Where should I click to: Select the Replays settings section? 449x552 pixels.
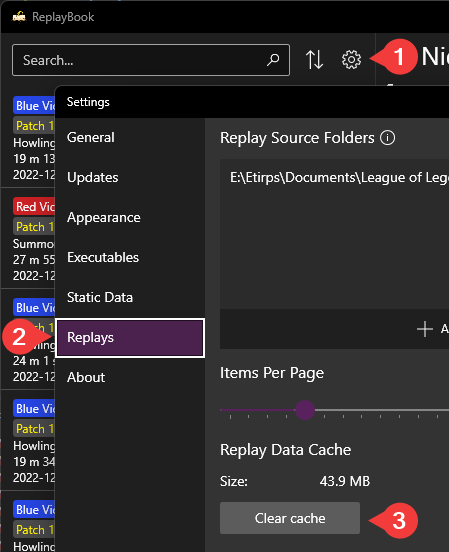tap(130, 338)
